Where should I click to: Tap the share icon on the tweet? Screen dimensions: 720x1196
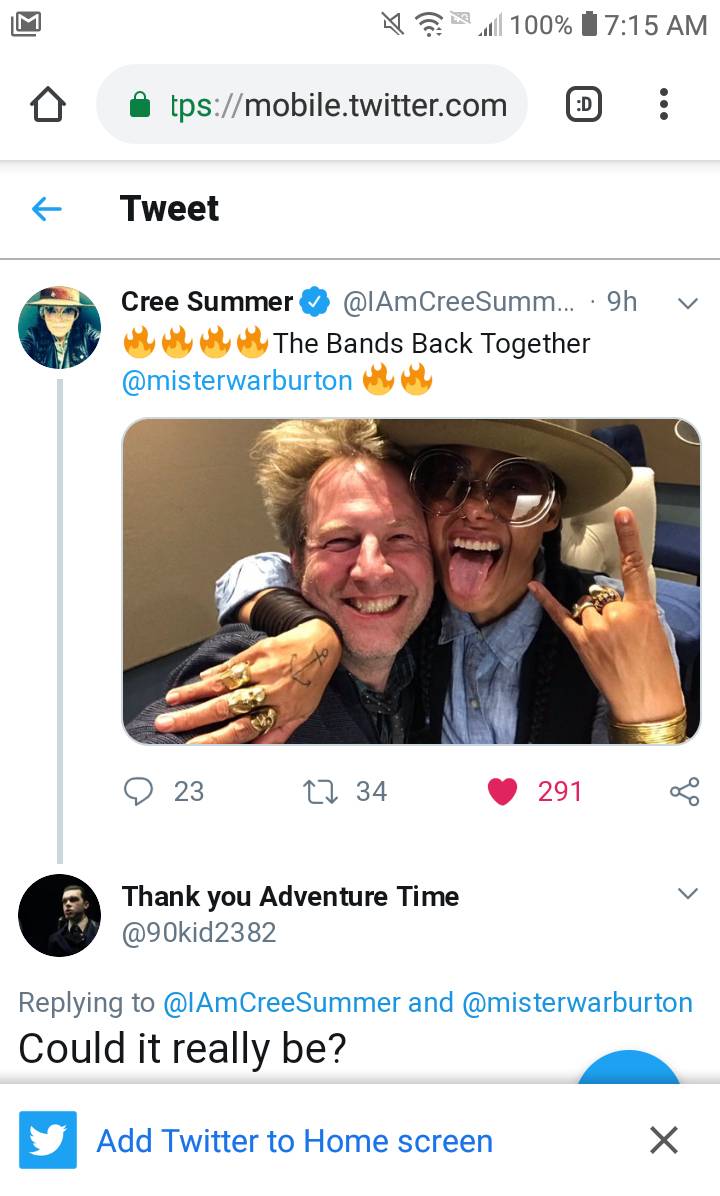click(x=684, y=791)
